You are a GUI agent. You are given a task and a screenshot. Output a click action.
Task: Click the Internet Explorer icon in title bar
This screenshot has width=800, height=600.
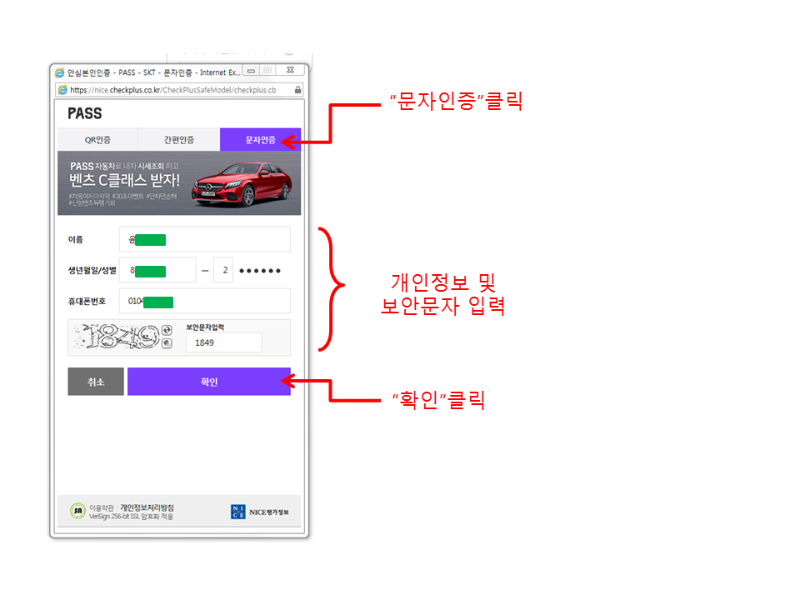[60, 72]
